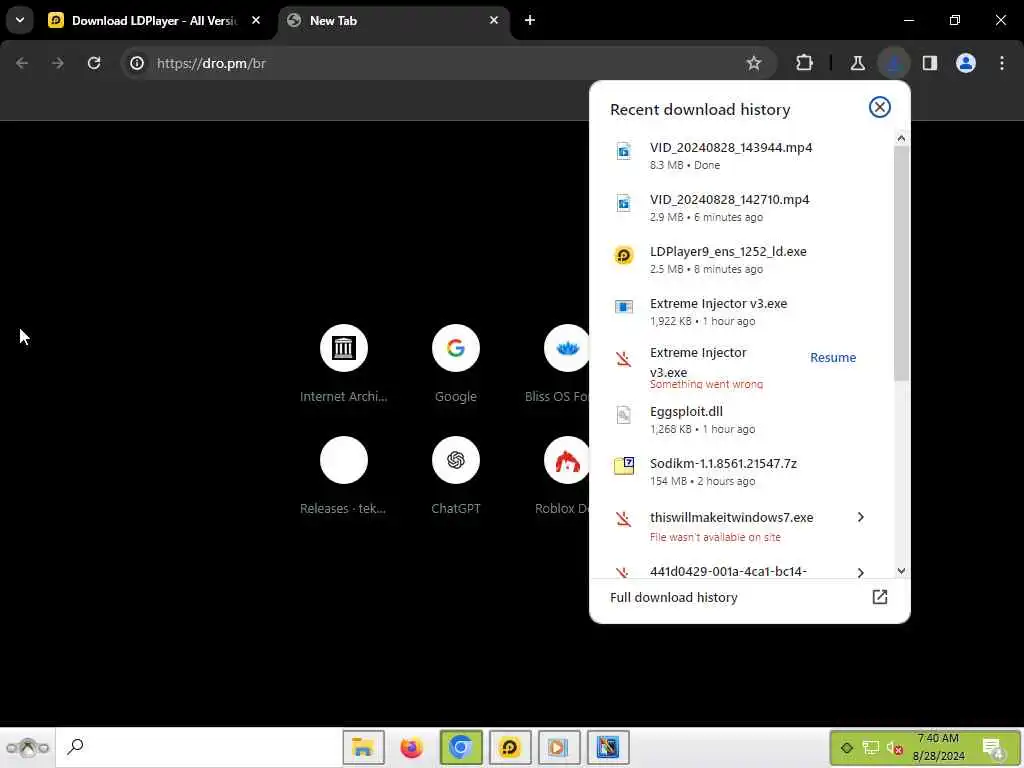Open the clock showing 7:40 AM
The height and width of the screenshot is (768, 1024).
tap(938, 747)
